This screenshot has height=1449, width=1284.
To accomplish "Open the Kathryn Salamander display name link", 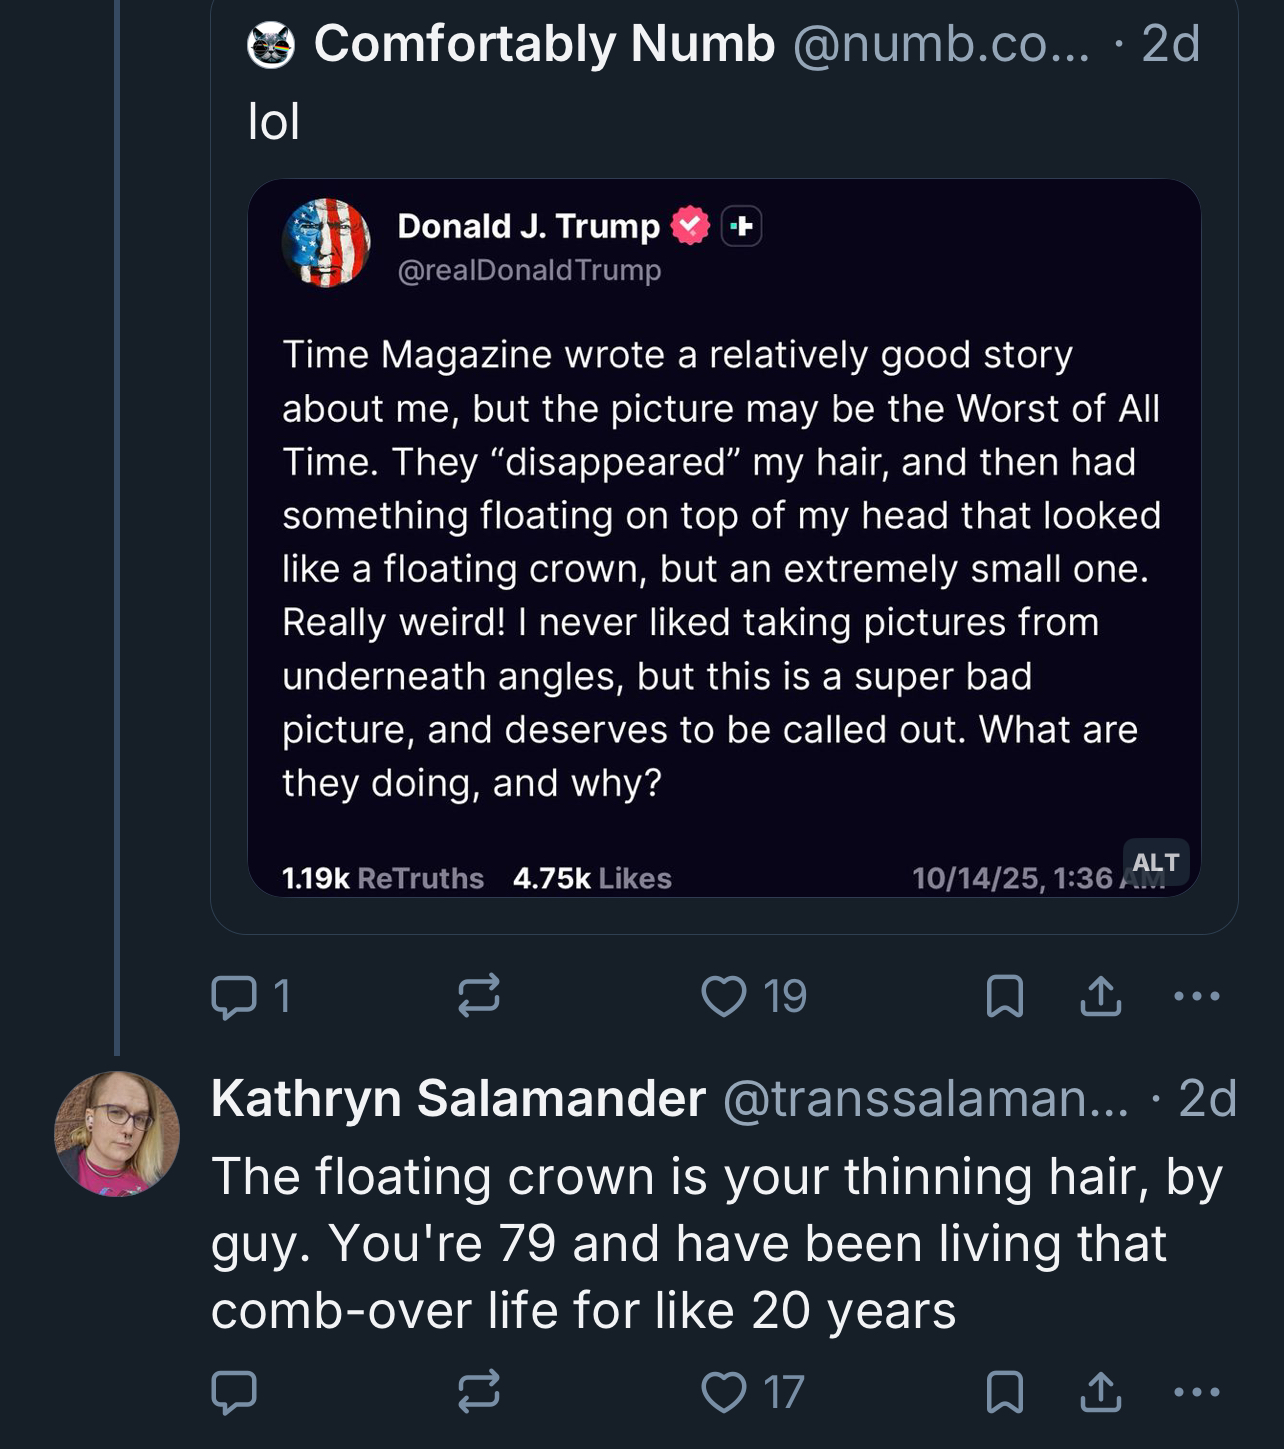I will point(458,1098).
